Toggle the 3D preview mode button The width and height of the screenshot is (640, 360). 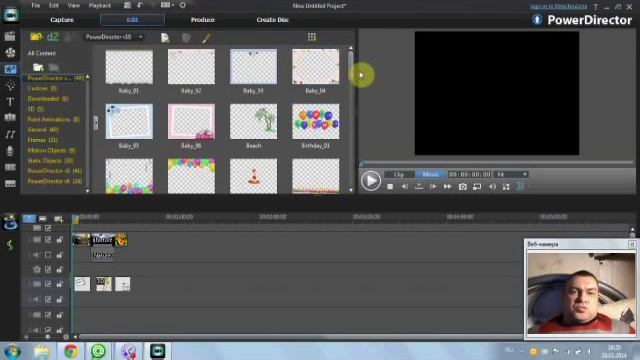[x=520, y=187]
